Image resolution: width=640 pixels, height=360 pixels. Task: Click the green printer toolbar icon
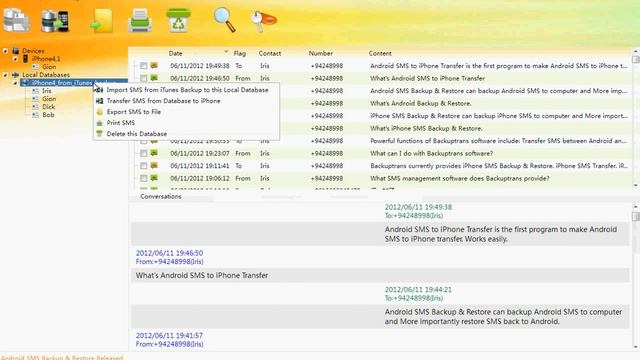(140, 20)
